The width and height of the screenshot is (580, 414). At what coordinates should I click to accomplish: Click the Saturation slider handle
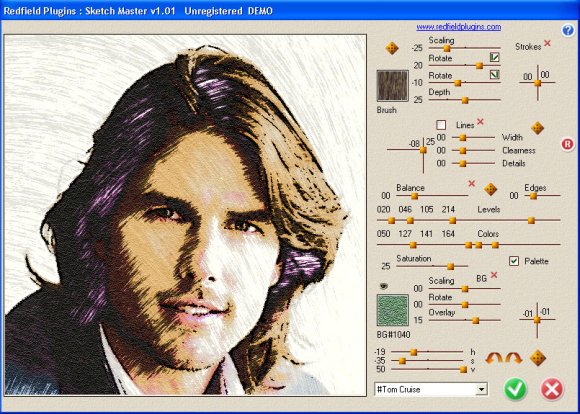(450, 266)
